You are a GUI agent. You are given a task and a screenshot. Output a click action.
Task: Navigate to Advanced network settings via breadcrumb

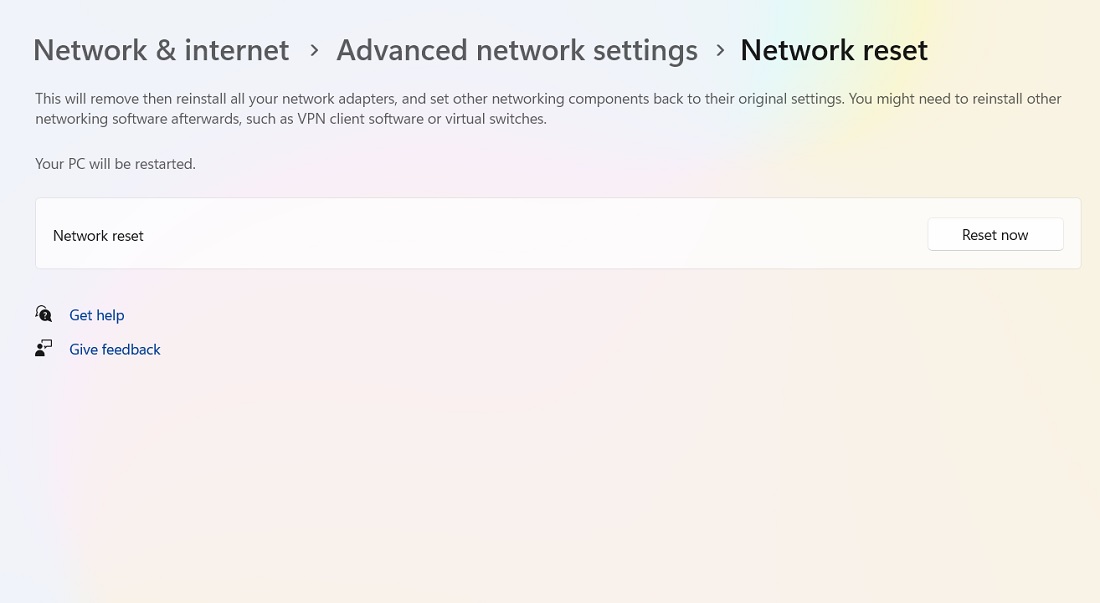516,50
